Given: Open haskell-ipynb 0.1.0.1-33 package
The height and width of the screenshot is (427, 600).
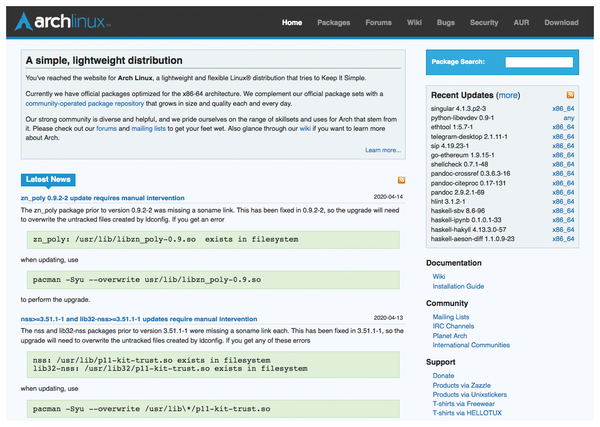Looking at the screenshot, I should [466, 220].
